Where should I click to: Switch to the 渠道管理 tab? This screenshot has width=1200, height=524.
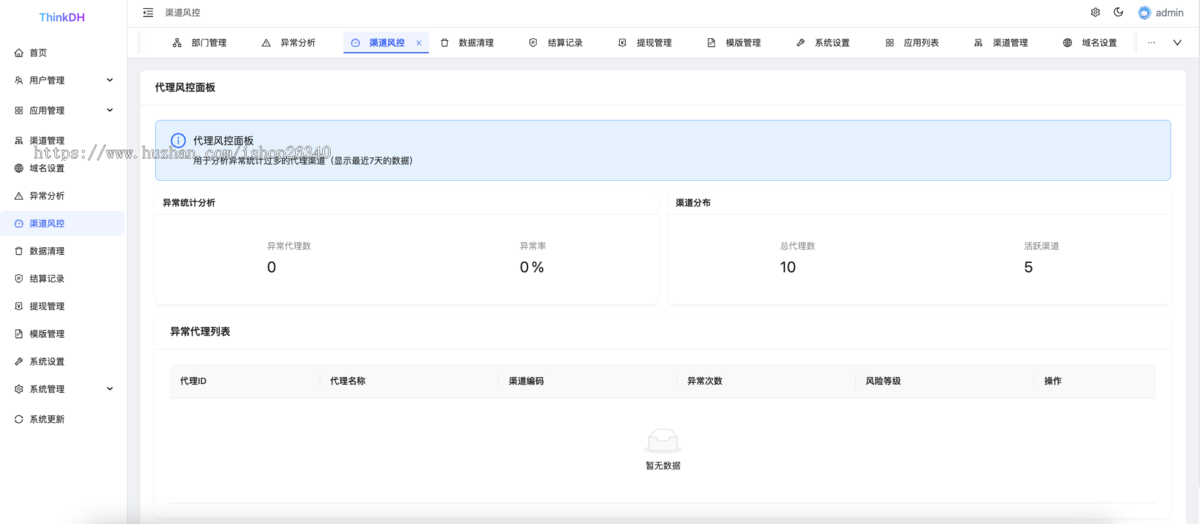pos(1001,43)
